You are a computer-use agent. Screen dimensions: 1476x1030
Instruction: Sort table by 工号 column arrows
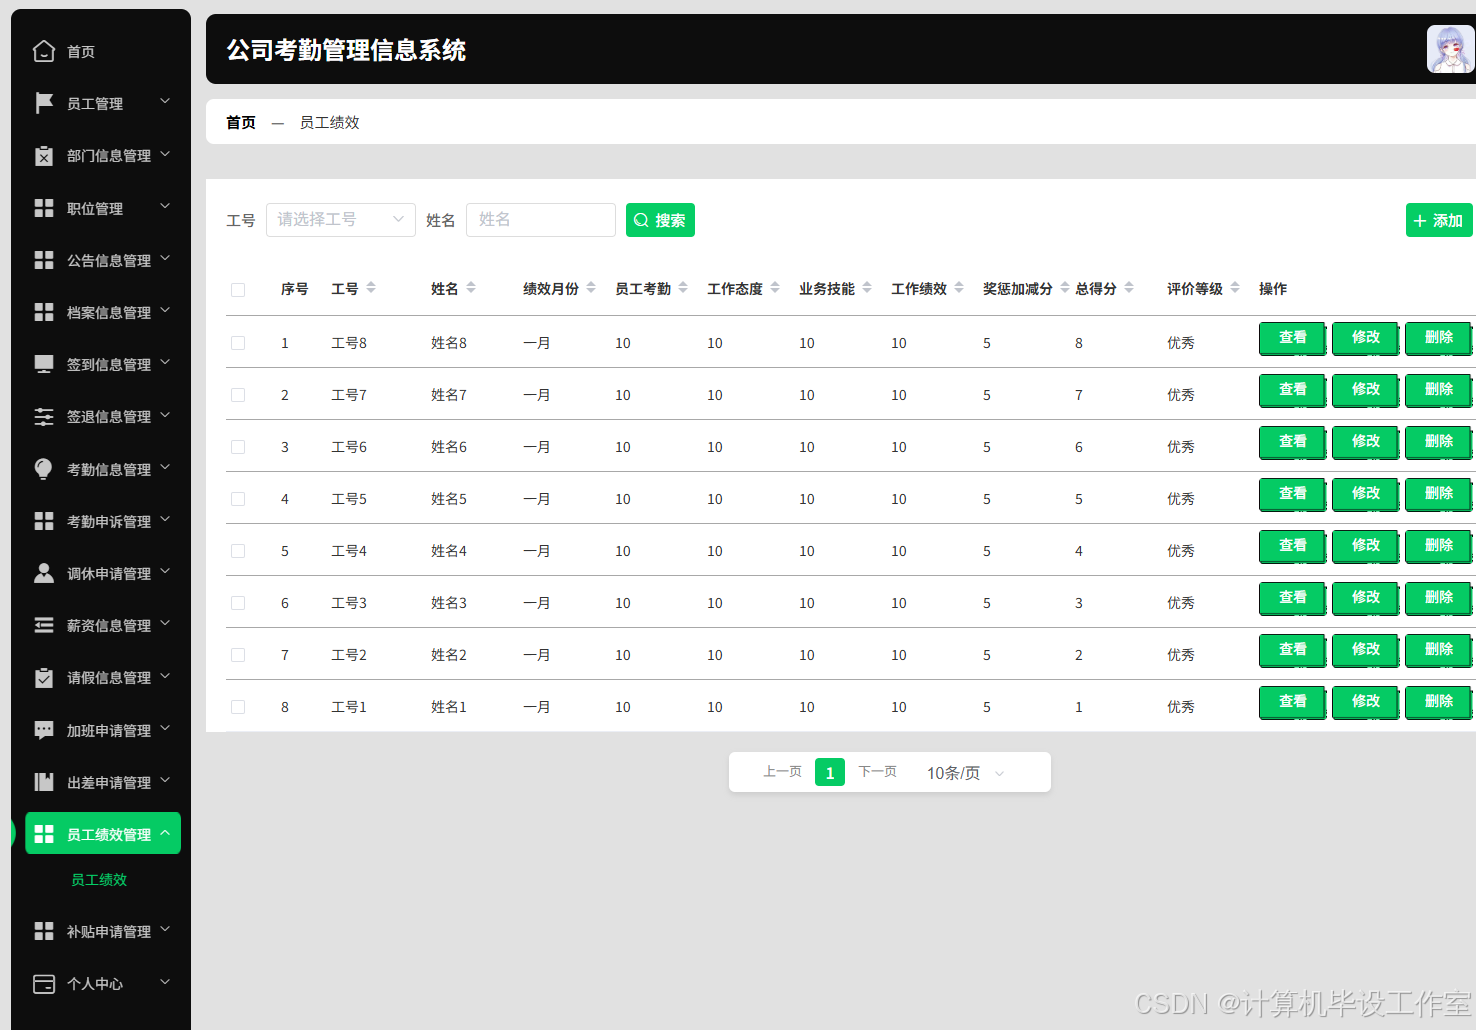[371, 288]
